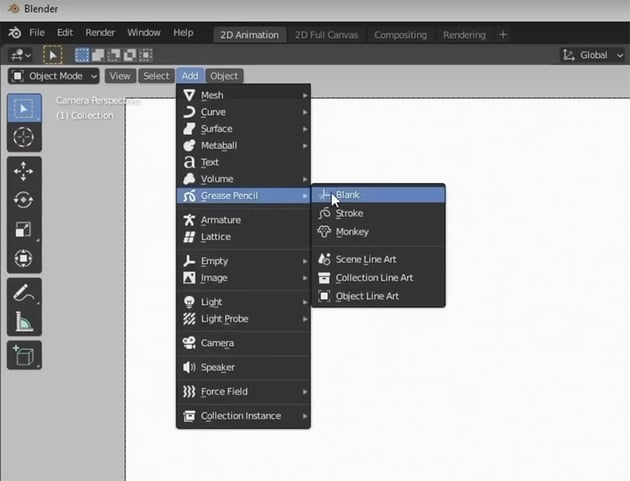
Task: Expand the Metaball submenu
Action: click(243, 145)
